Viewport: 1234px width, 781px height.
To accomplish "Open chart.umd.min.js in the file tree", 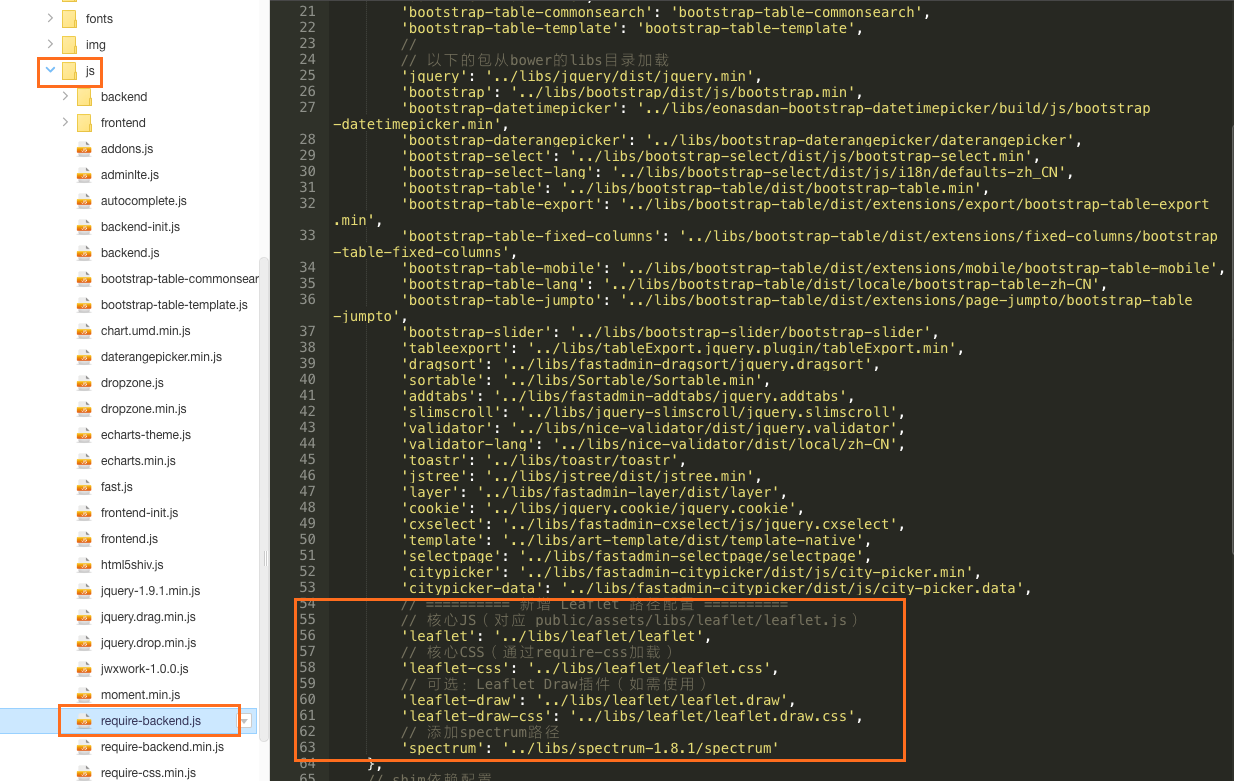I will coord(146,331).
